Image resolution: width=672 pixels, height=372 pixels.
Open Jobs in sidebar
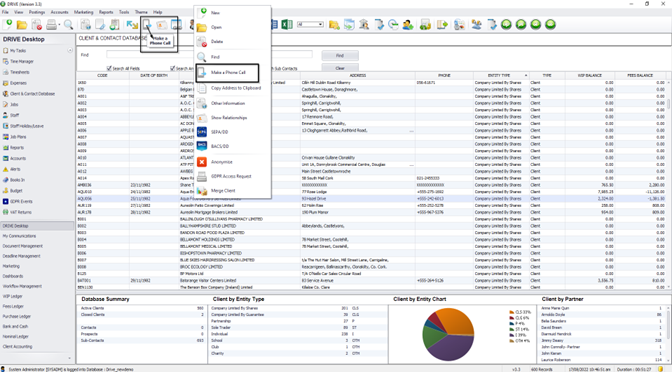14,104
